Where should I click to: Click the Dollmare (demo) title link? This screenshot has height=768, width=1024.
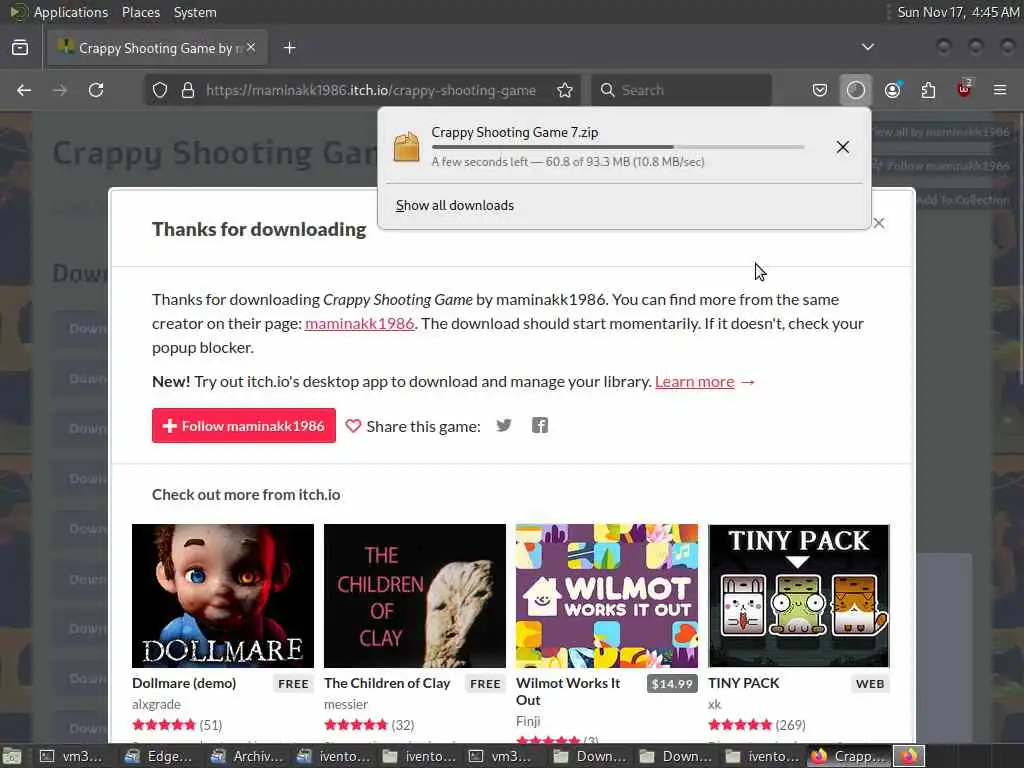pos(184,683)
